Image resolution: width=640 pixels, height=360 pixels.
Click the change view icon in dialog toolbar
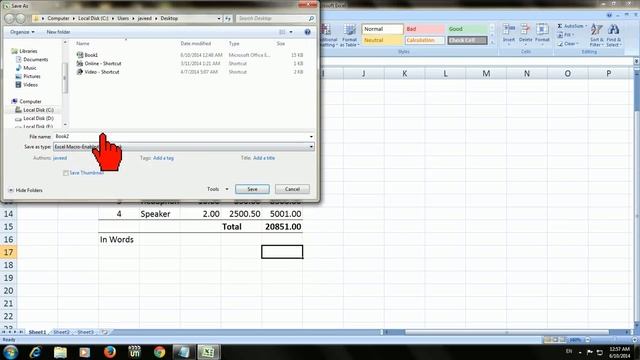click(282, 32)
